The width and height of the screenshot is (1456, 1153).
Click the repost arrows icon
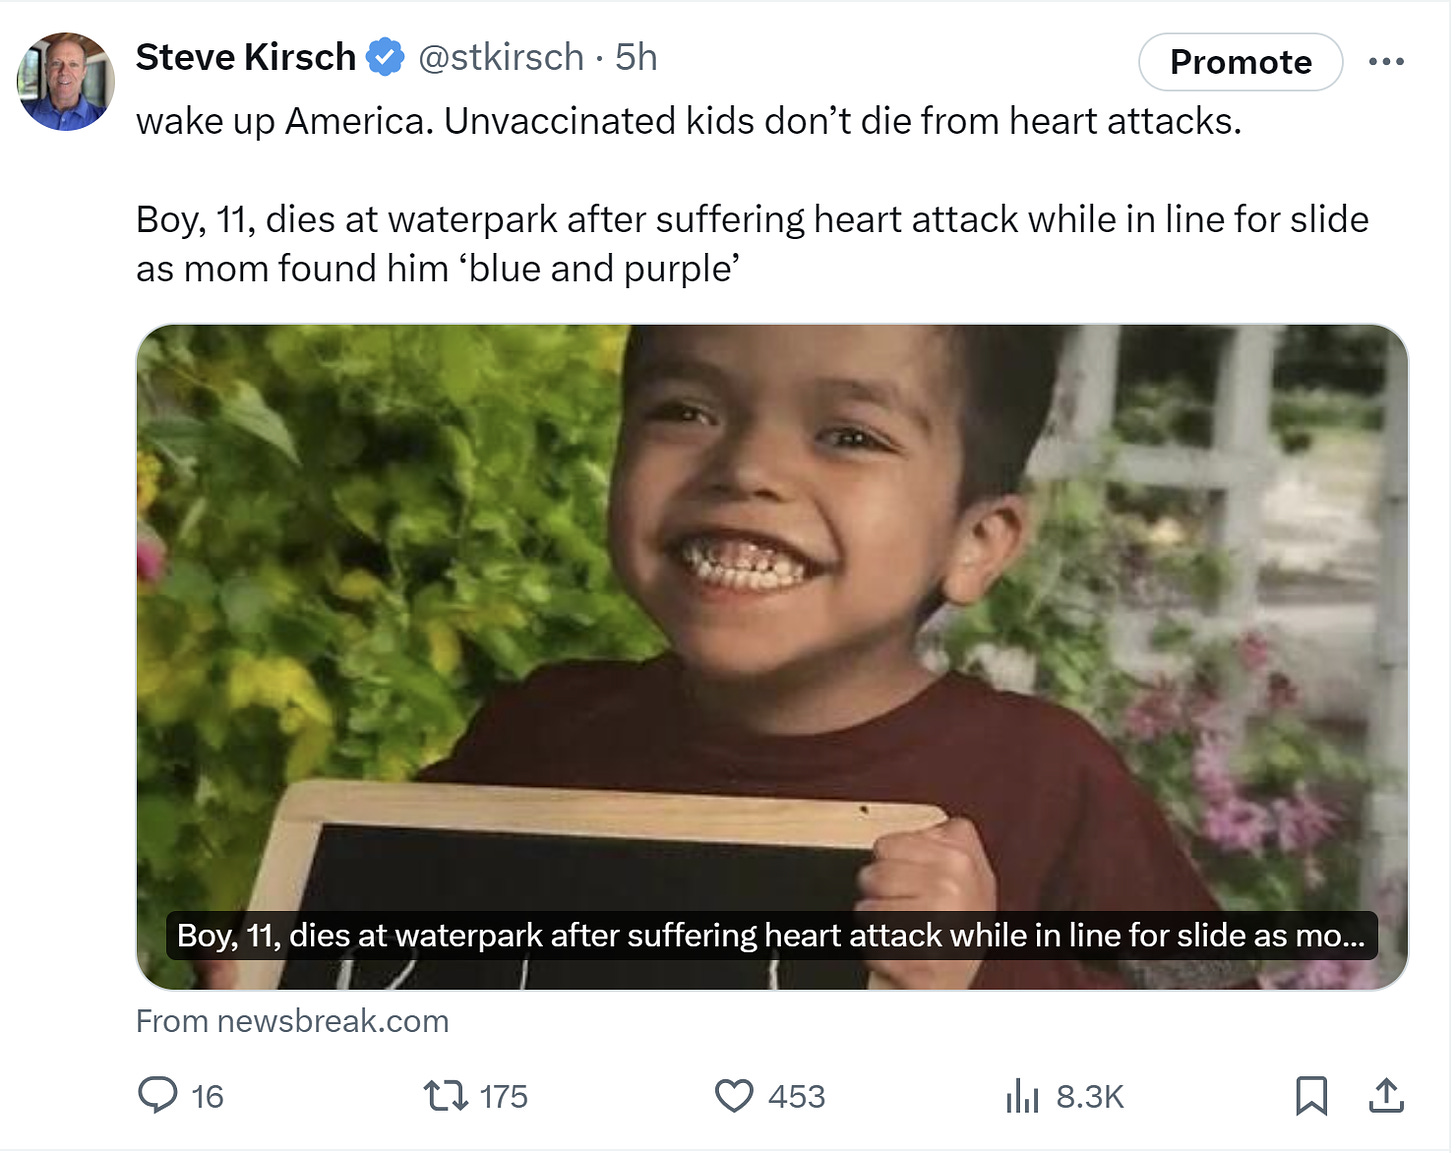point(445,1096)
